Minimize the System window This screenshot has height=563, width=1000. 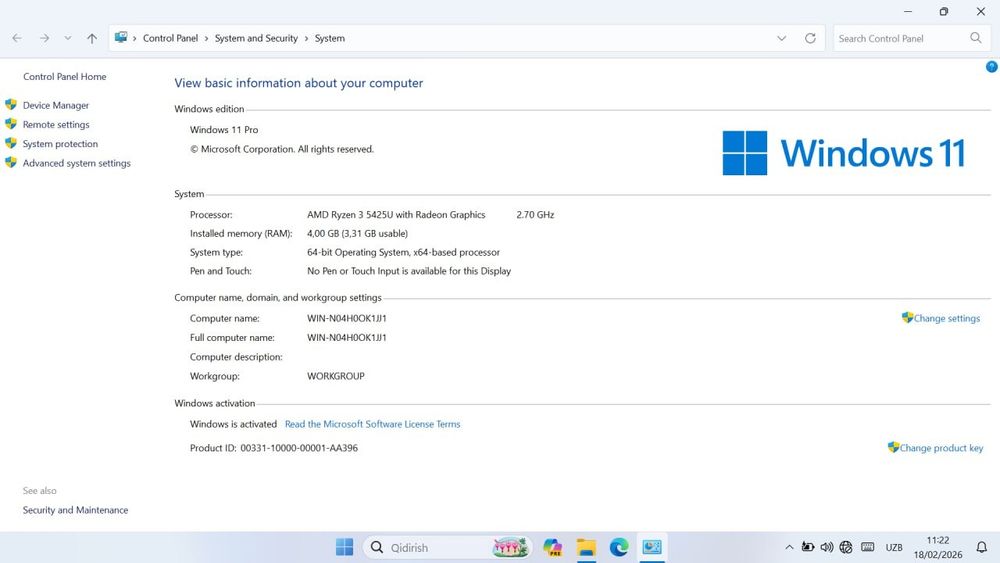[x=908, y=11]
